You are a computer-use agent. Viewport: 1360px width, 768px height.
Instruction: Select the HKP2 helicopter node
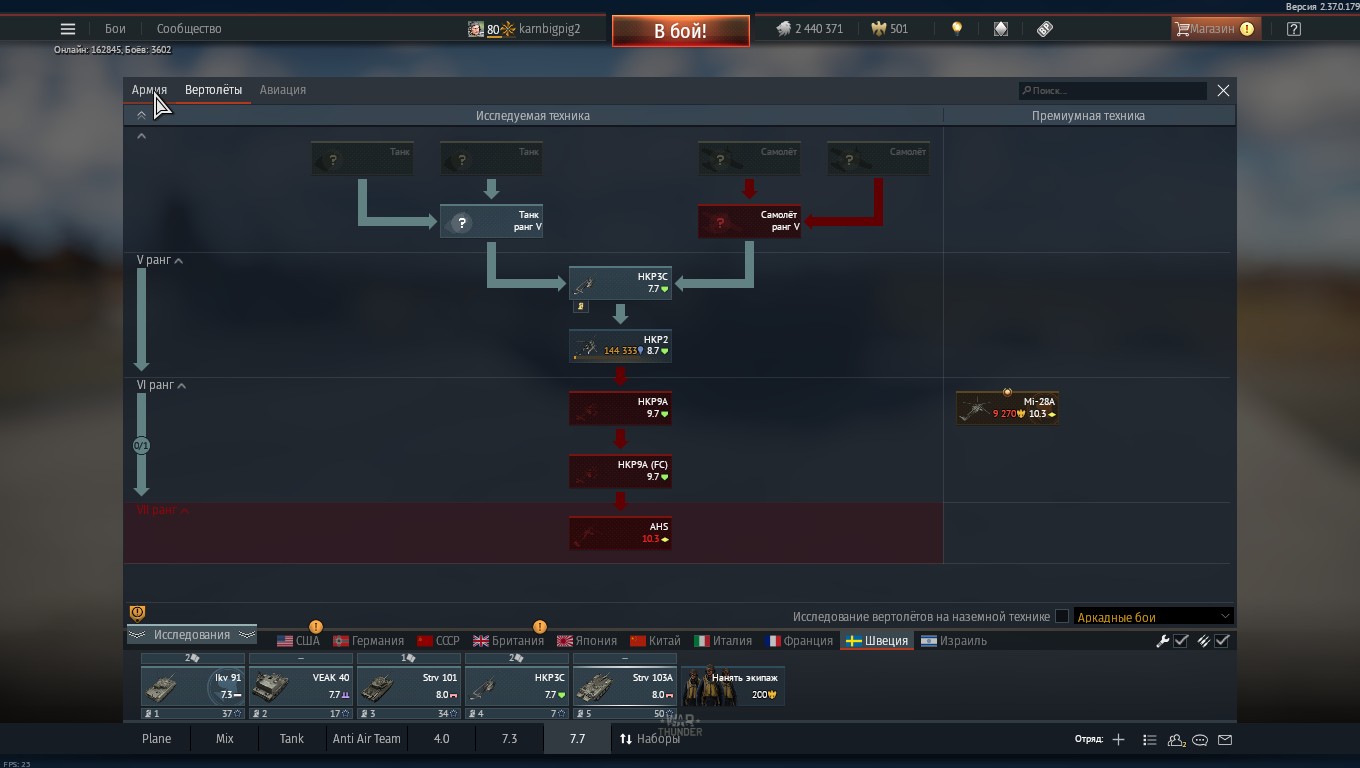[x=620, y=345]
